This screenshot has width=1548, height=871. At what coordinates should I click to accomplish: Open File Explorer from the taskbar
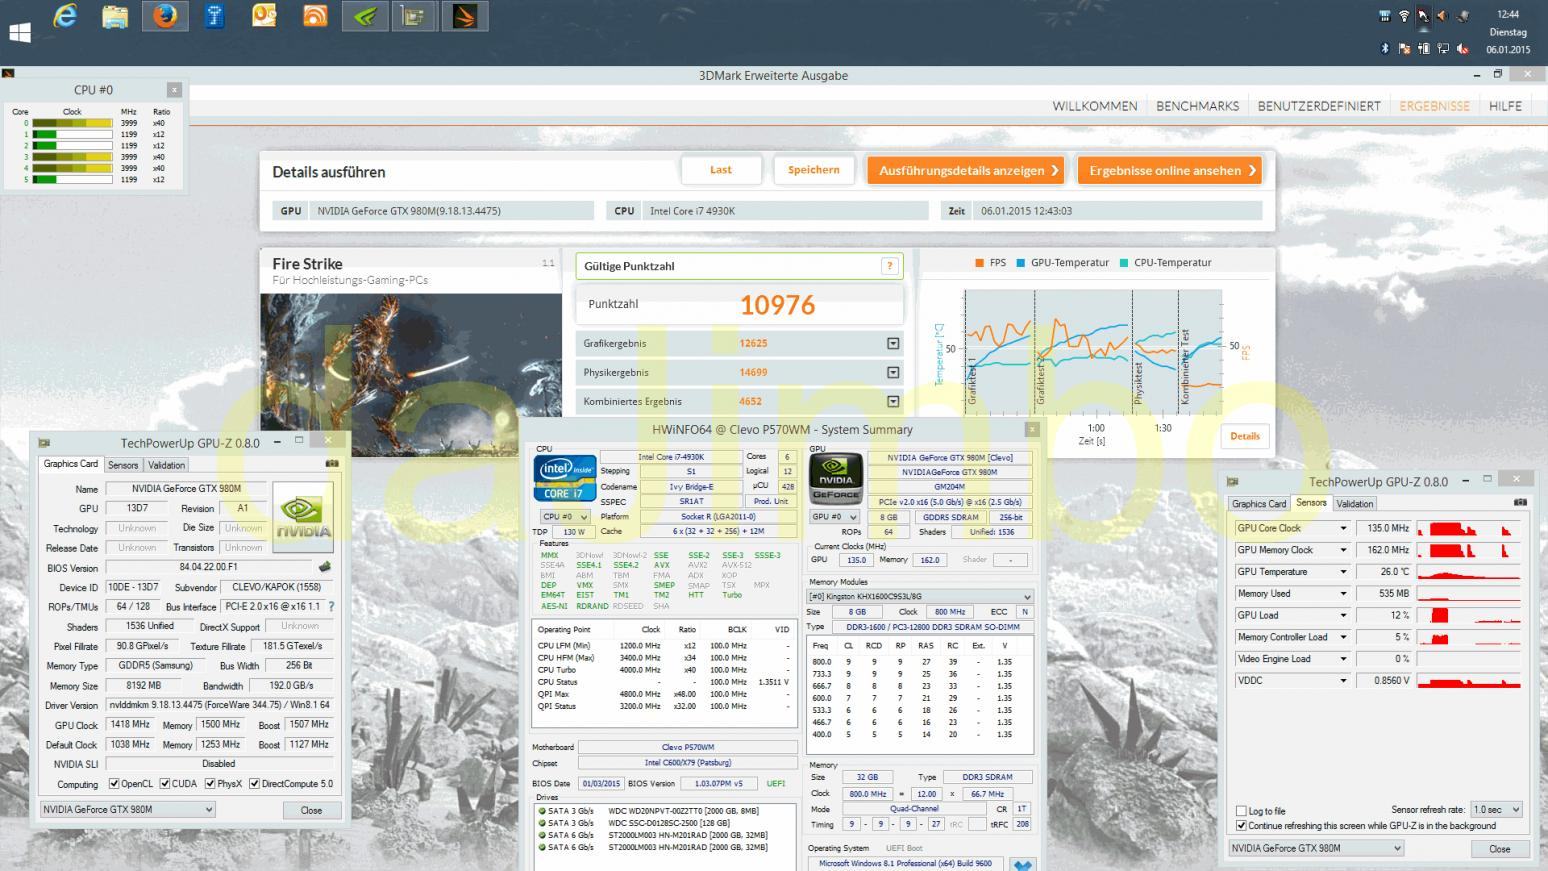coord(115,16)
